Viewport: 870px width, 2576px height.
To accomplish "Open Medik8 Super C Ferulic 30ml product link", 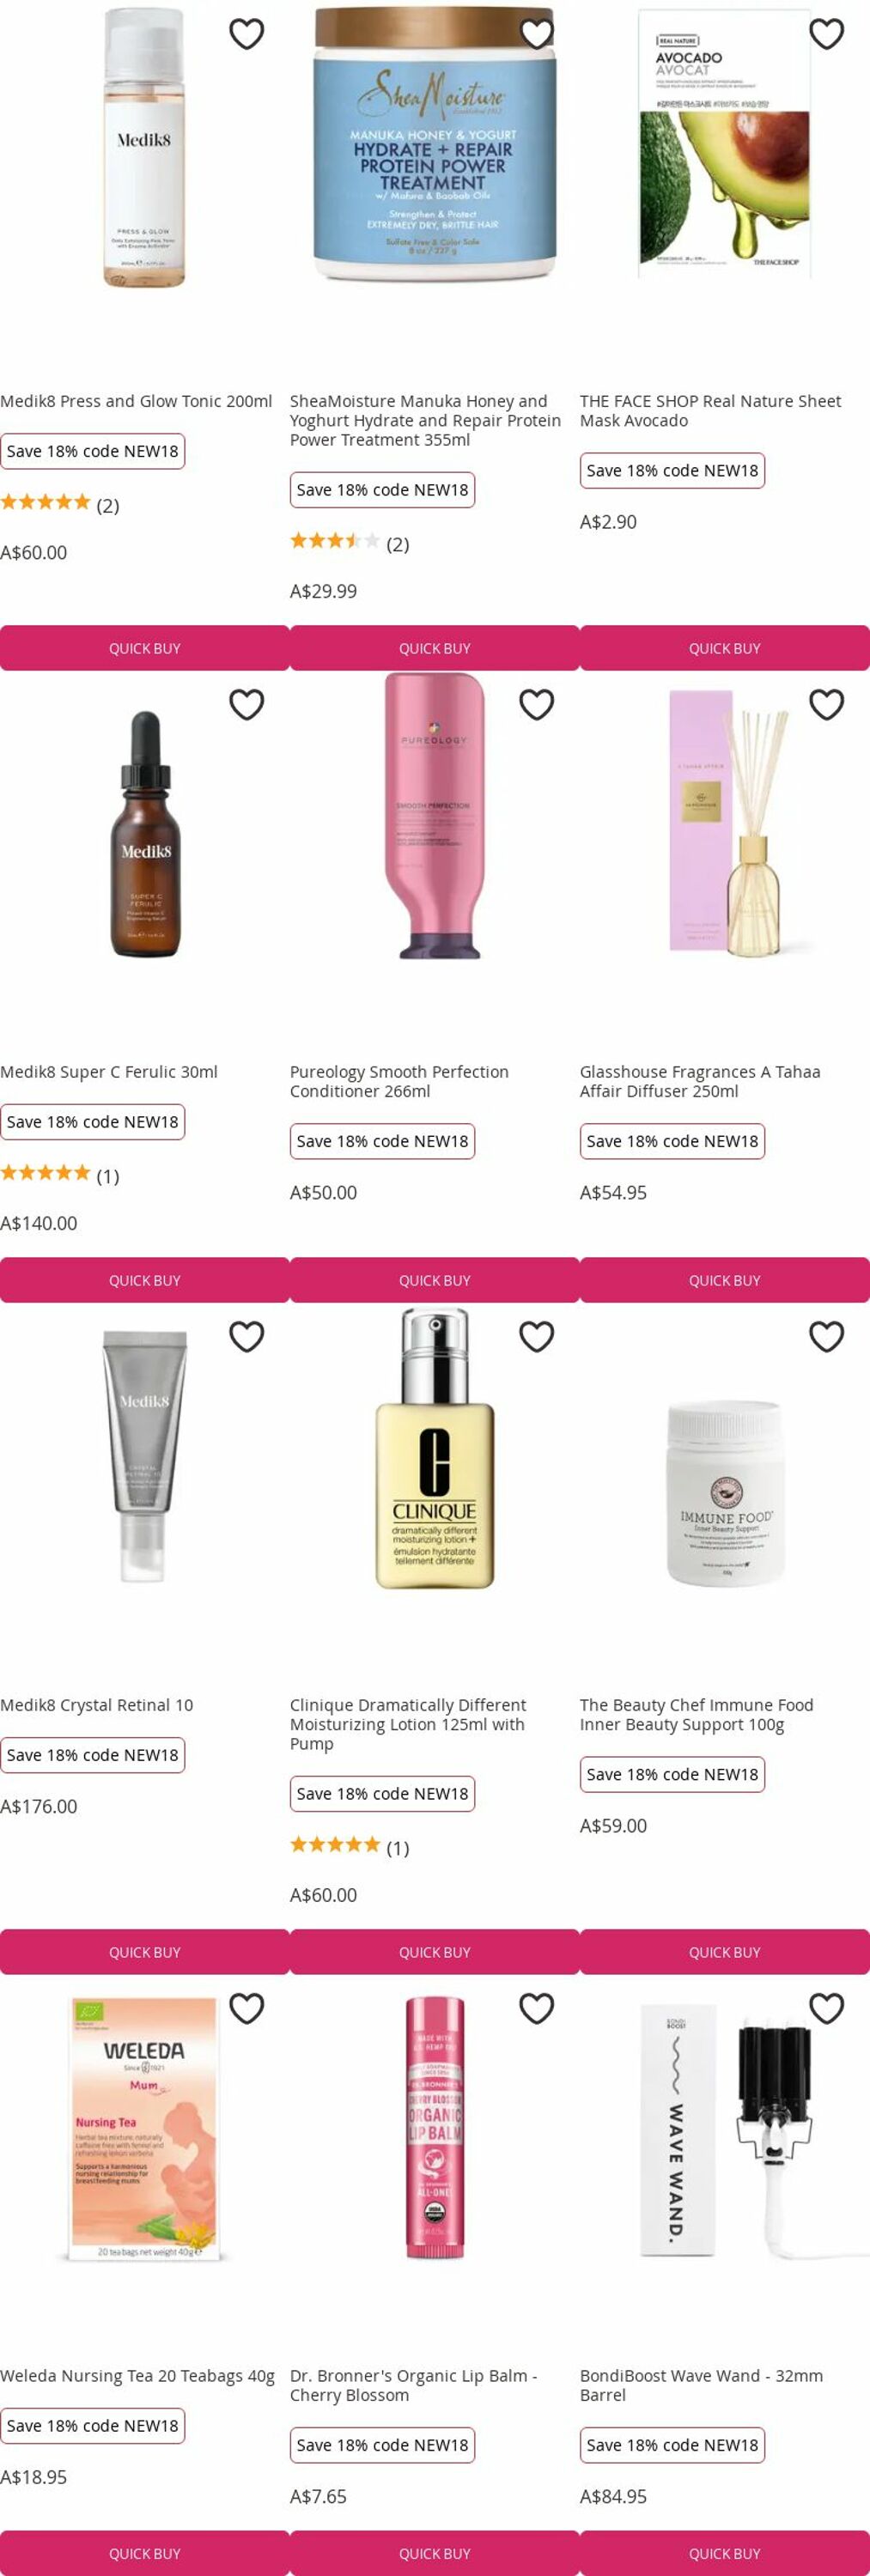I will pos(109,1072).
